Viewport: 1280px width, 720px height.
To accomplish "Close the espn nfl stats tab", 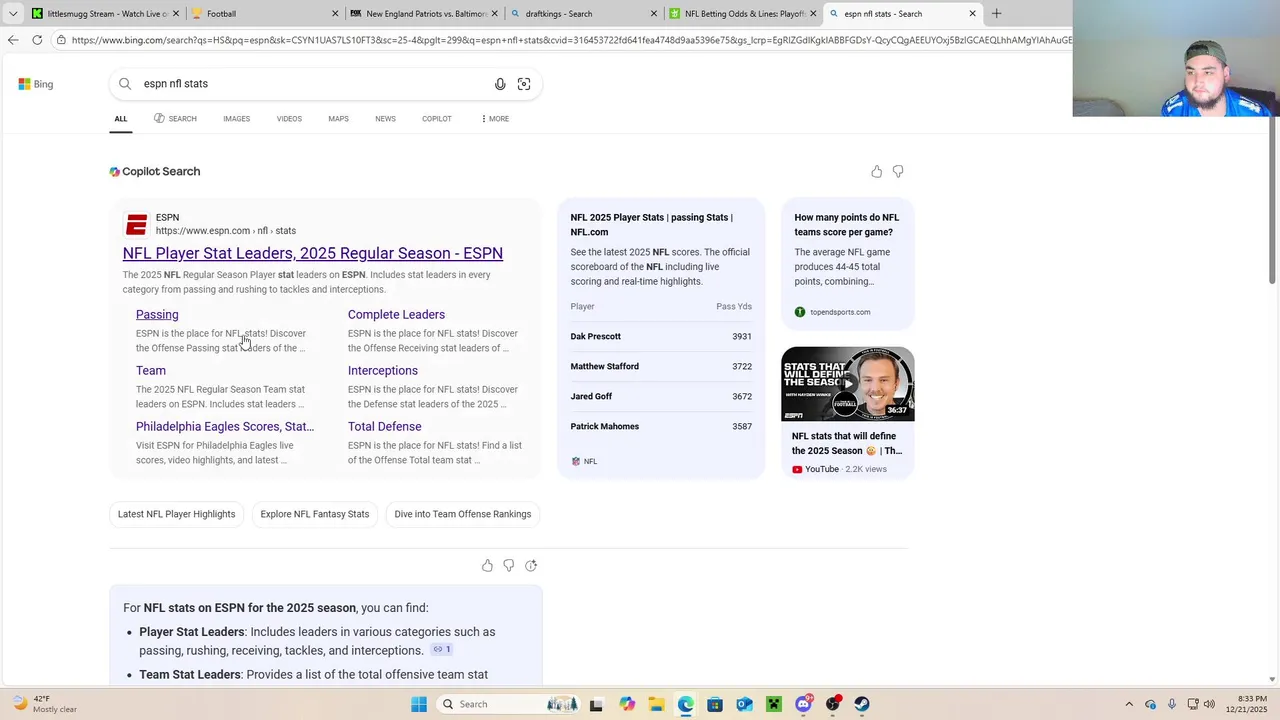I will click(x=972, y=14).
